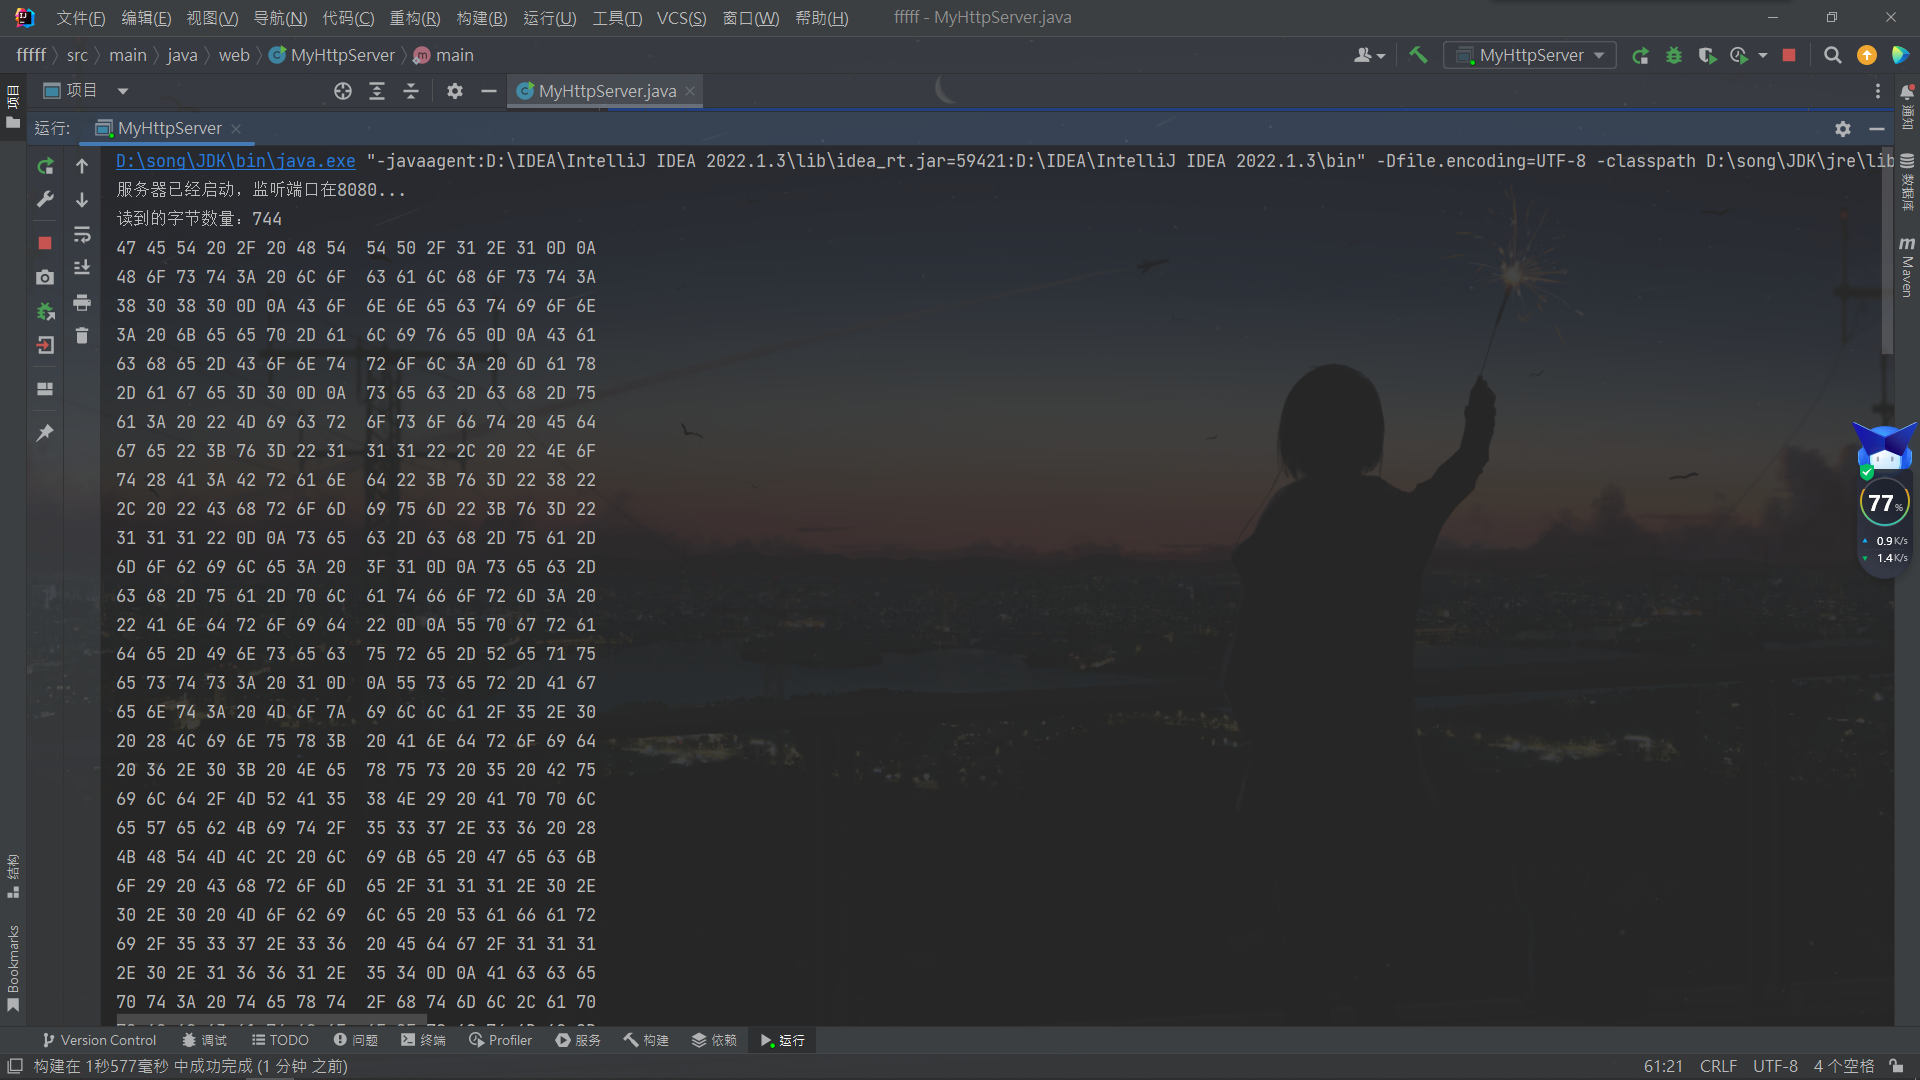The width and height of the screenshot is (1920, 1080).
Task: Stop the running process with the red square
Action: (x=45, y=243)
